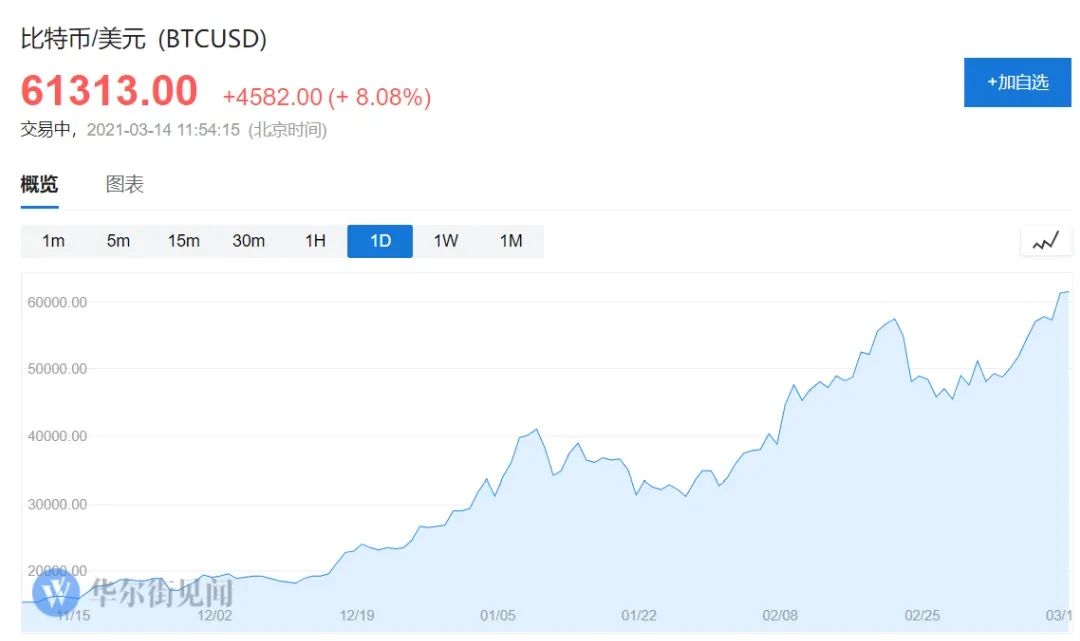Click the price 61313.00
The width and height of the screenshot is (1080, 641).
tap(109, 90)
